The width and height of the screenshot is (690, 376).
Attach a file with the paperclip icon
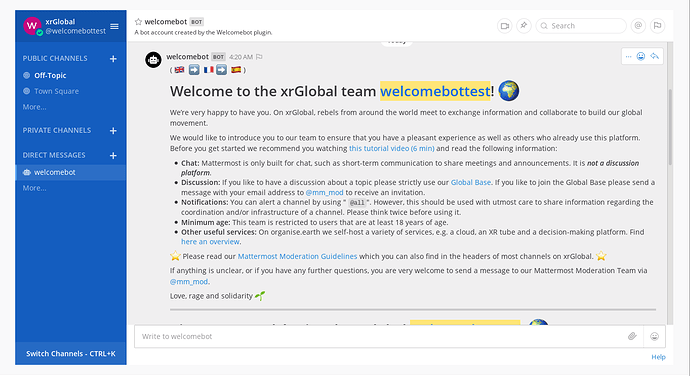pos(632,336)
